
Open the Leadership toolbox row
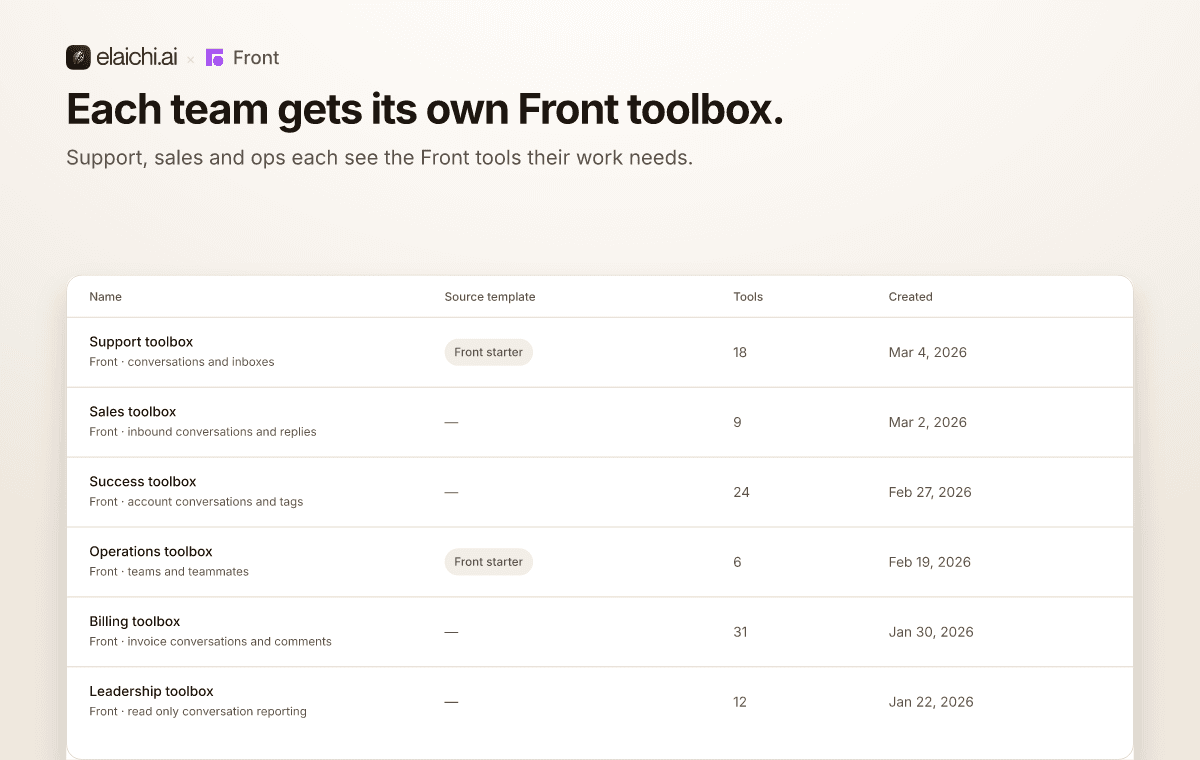coord(600,702)
